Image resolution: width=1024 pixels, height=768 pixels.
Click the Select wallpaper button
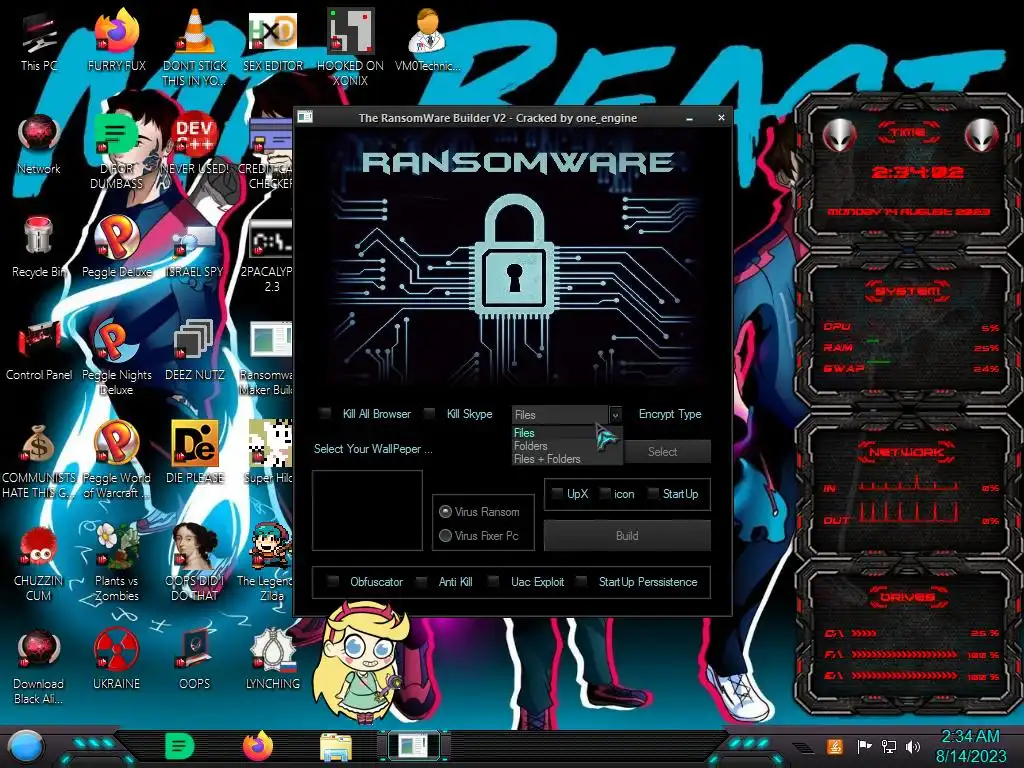tap(667, 451)
